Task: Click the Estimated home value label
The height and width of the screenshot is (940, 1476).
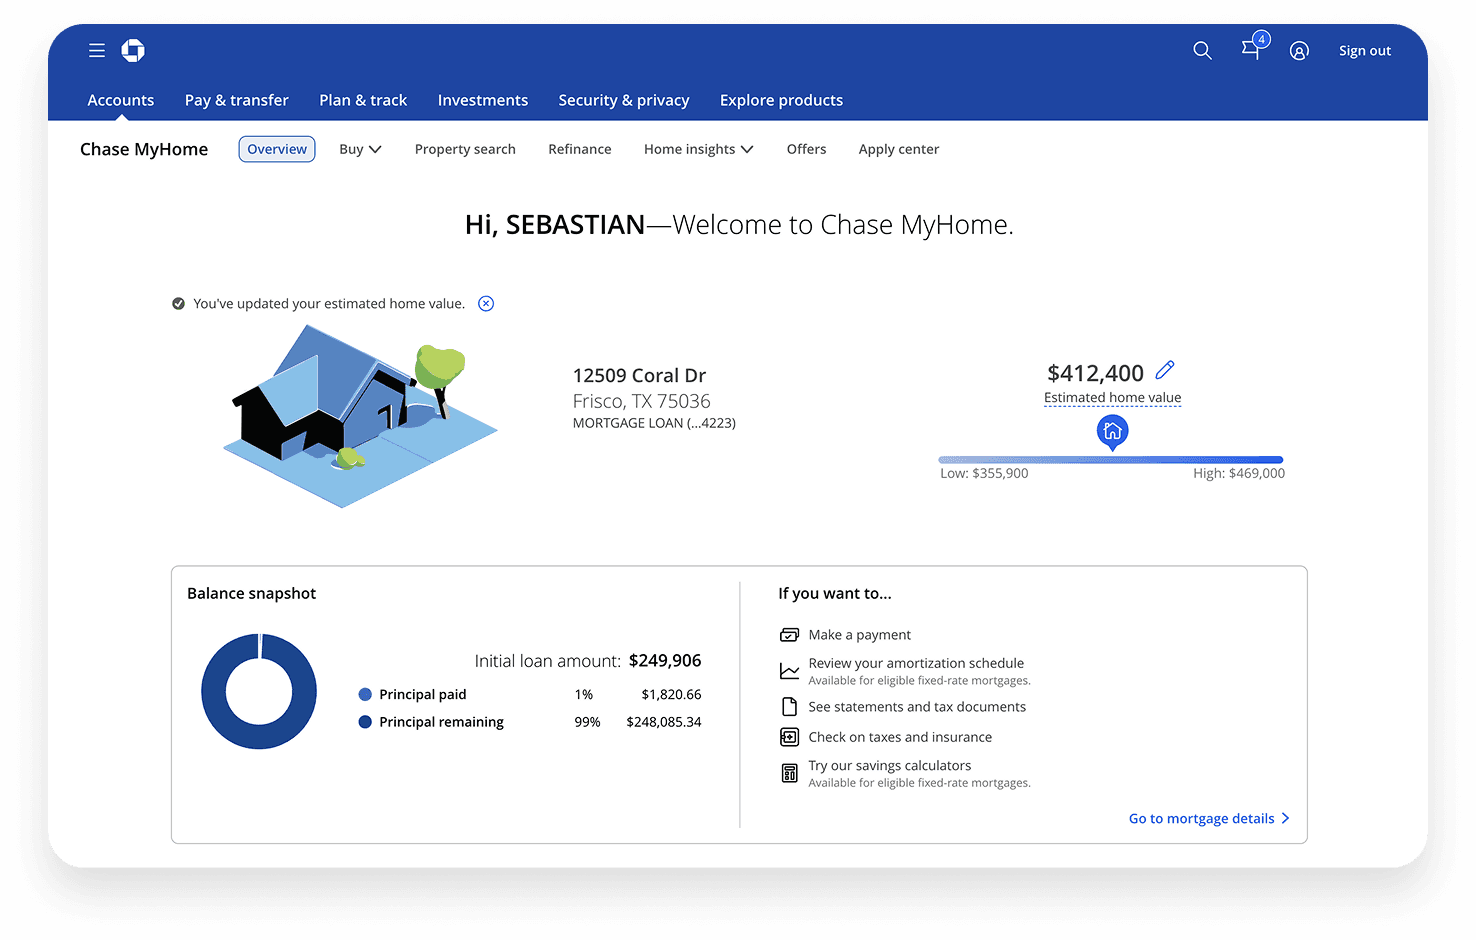Action: pos(1112,398)
